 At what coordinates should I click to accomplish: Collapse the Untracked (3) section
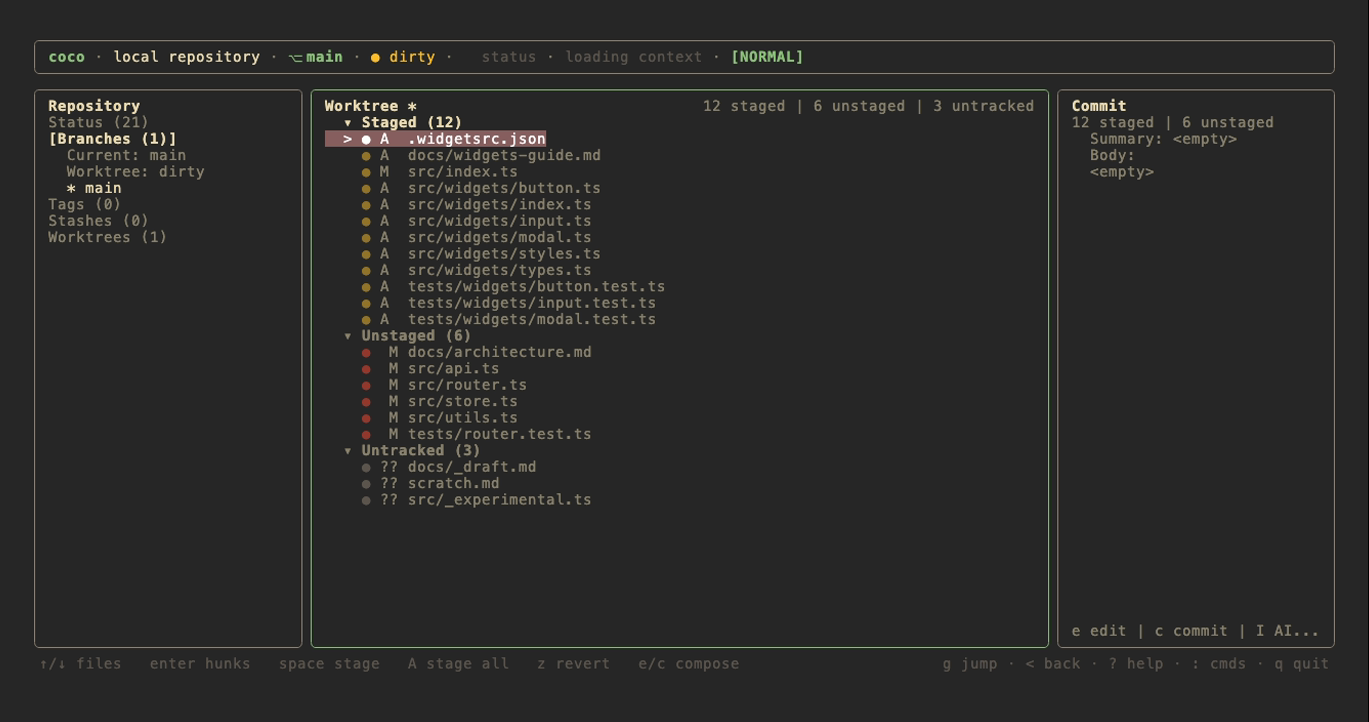[348, 451]
